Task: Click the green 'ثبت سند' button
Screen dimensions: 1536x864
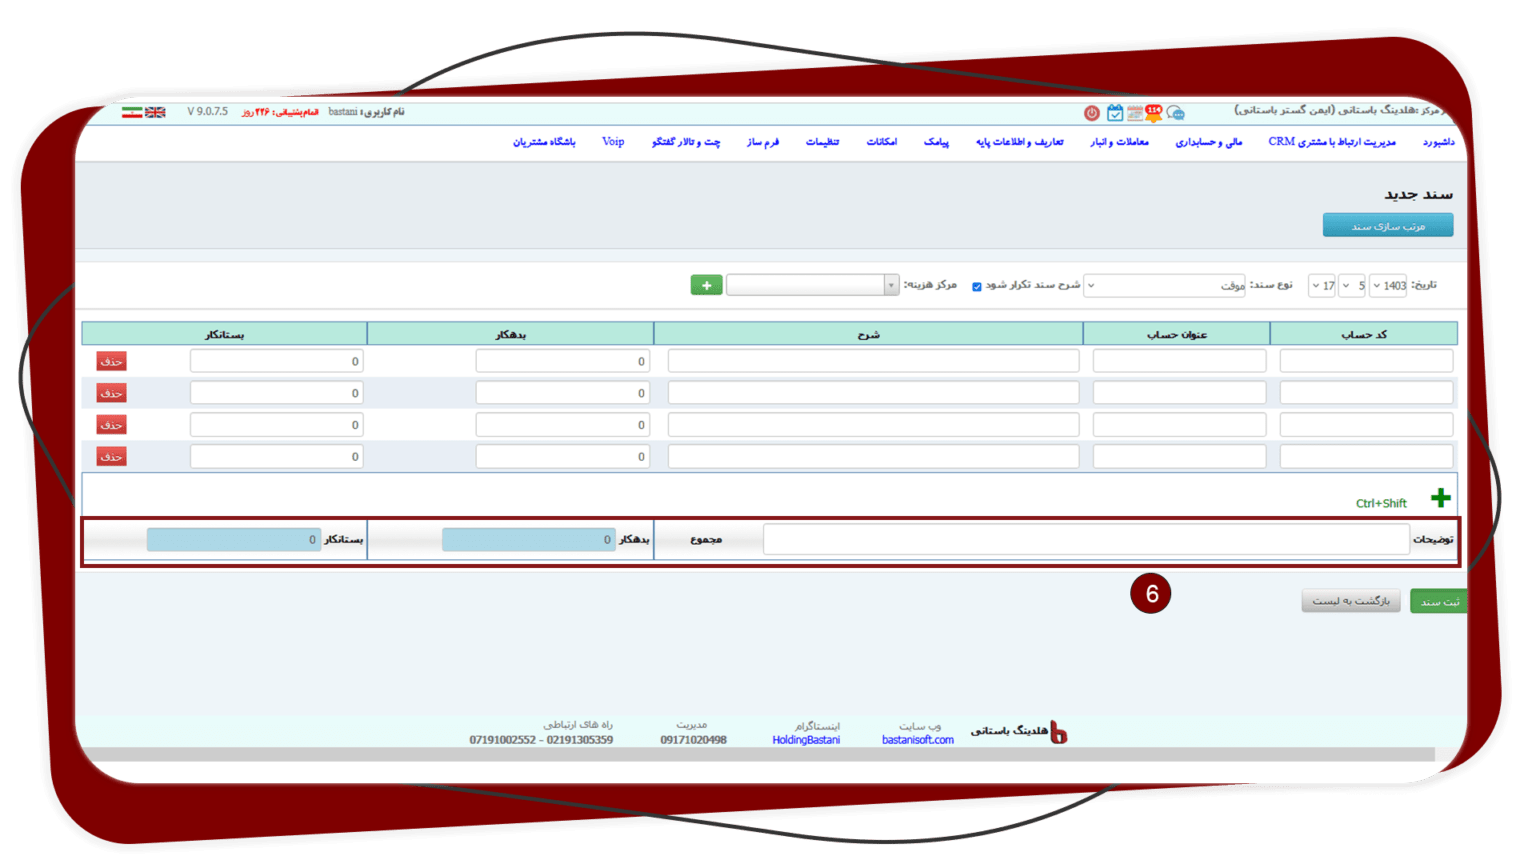Action: click(1439, 601)
